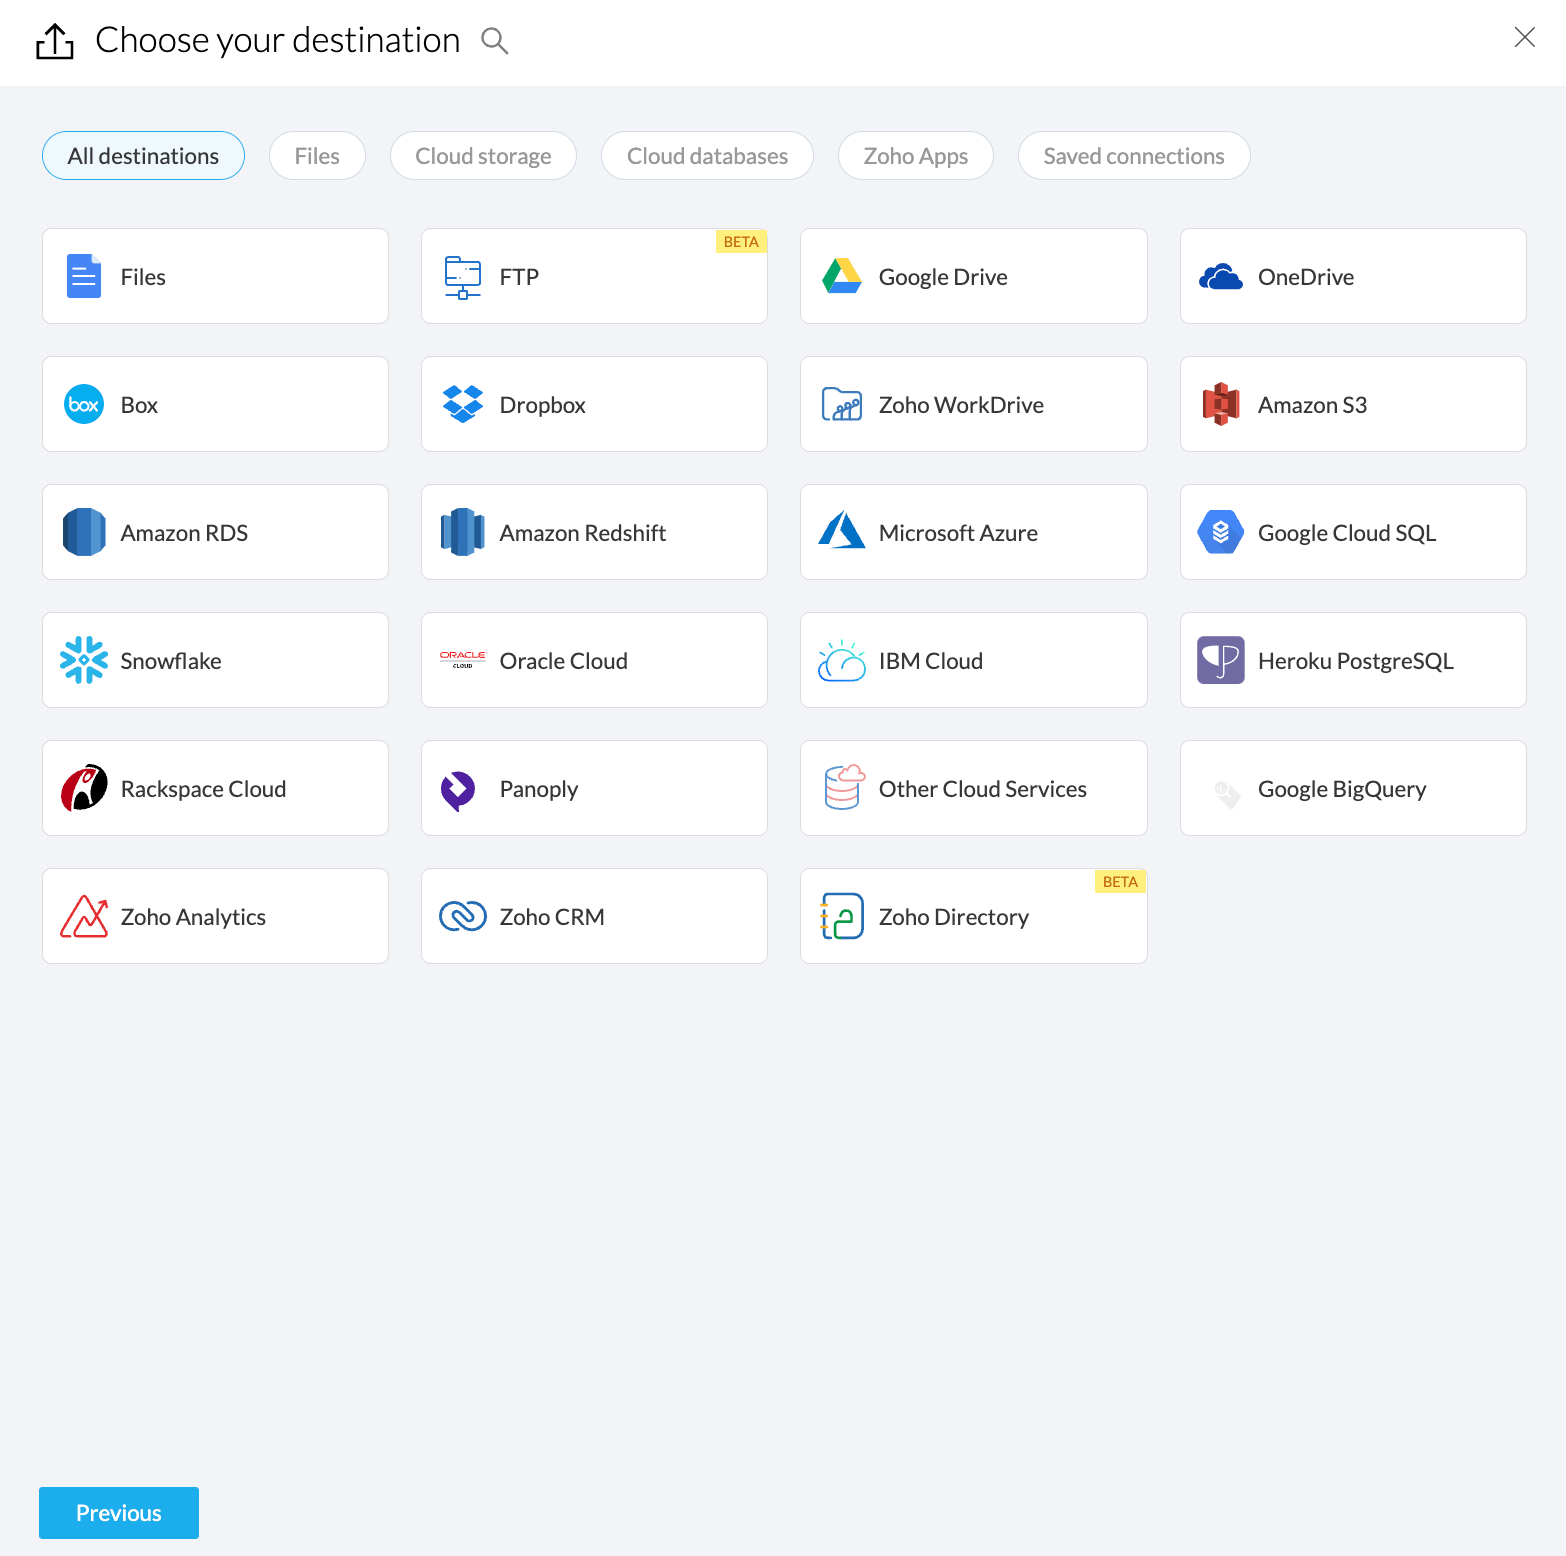Screen dimensions: 1566x1556
Task: Click the Google Cloud SQL hexagon icon
Action: tap(1221, 532)
